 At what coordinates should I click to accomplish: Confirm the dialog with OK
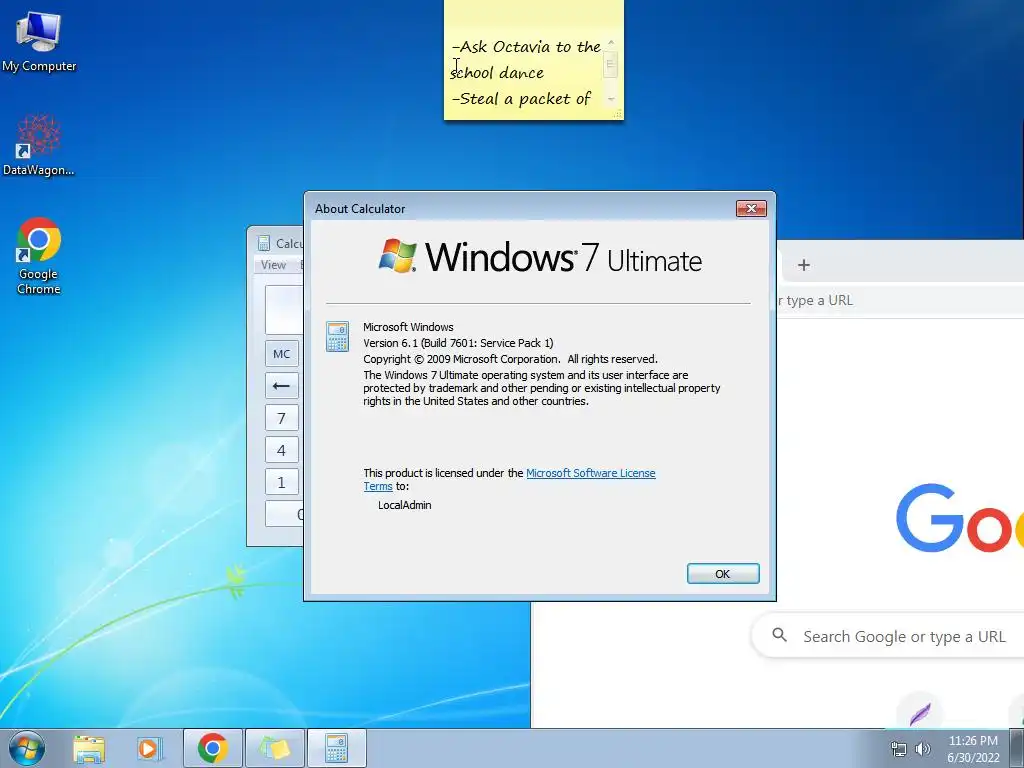point(723,573)
